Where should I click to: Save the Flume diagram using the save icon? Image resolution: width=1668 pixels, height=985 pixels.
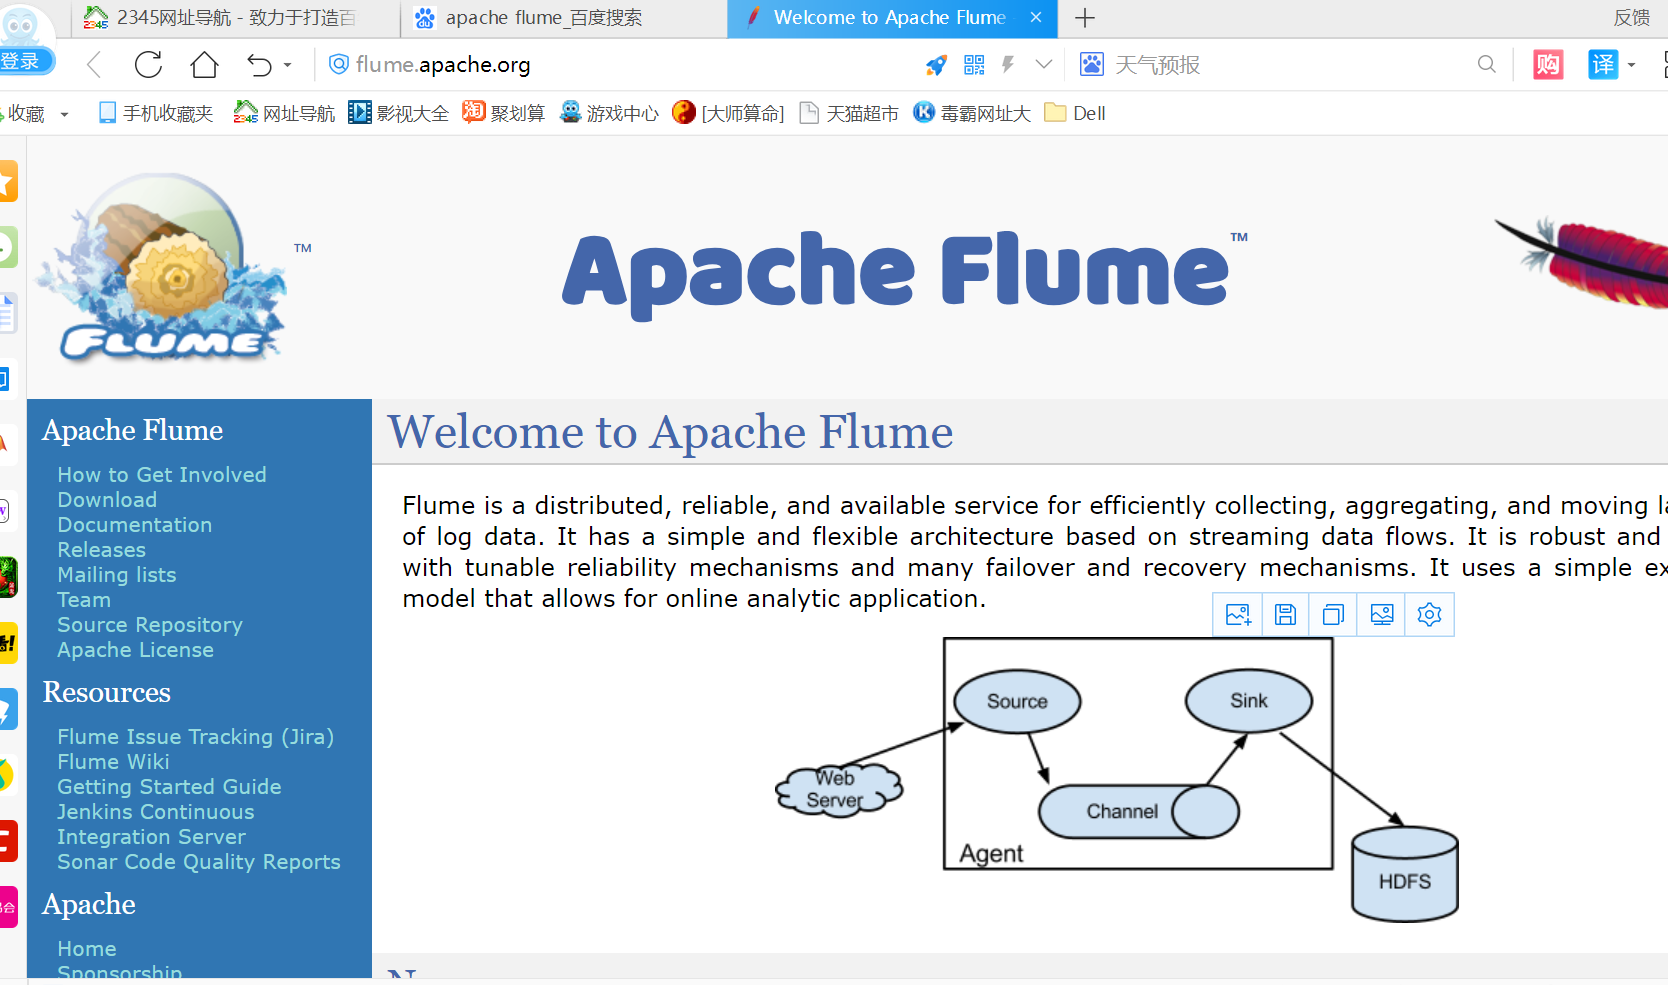coord(1285,614)
